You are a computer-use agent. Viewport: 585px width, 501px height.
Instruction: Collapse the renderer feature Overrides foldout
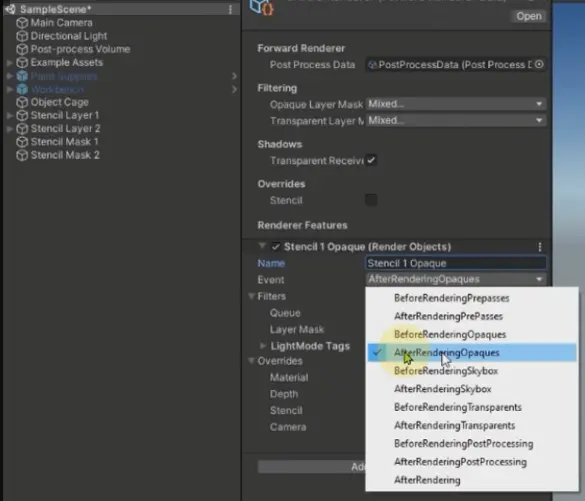coord(251,361)
